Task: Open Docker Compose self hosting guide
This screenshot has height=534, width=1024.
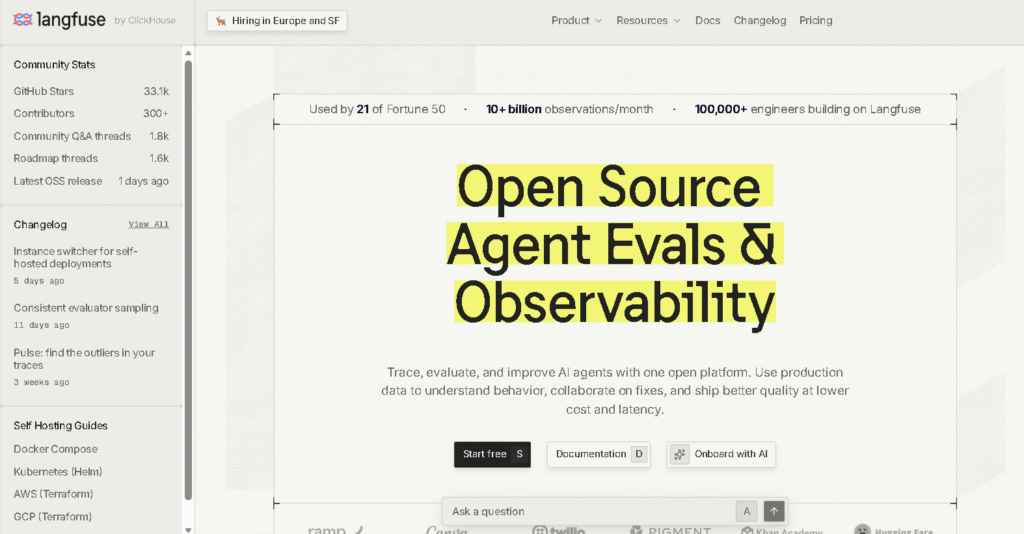Action: [56, 449]
